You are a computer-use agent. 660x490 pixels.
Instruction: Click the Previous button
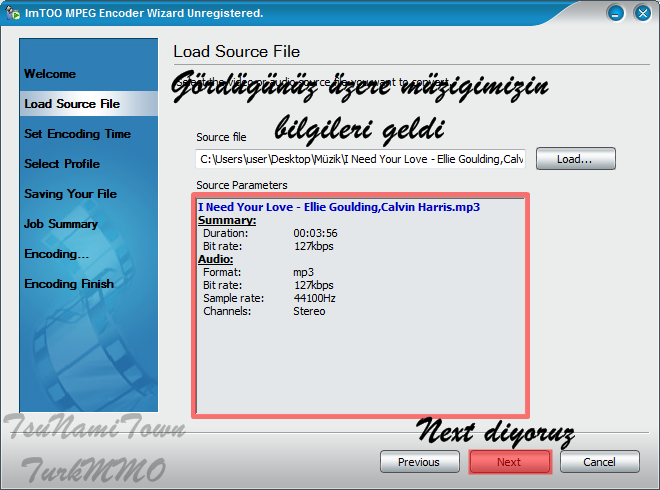[419, 462]
